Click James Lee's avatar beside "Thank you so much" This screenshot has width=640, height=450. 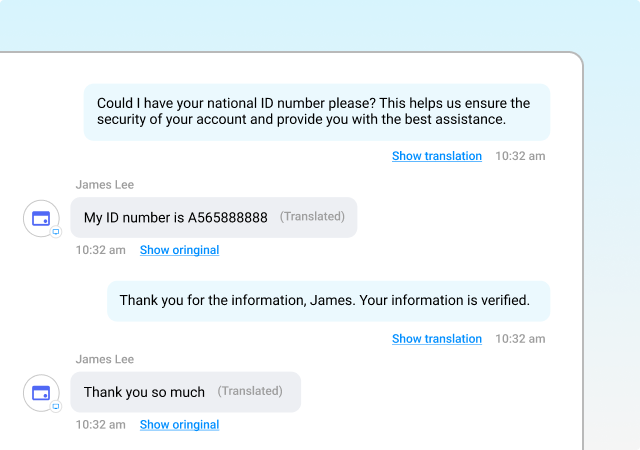tap(41, 393)
